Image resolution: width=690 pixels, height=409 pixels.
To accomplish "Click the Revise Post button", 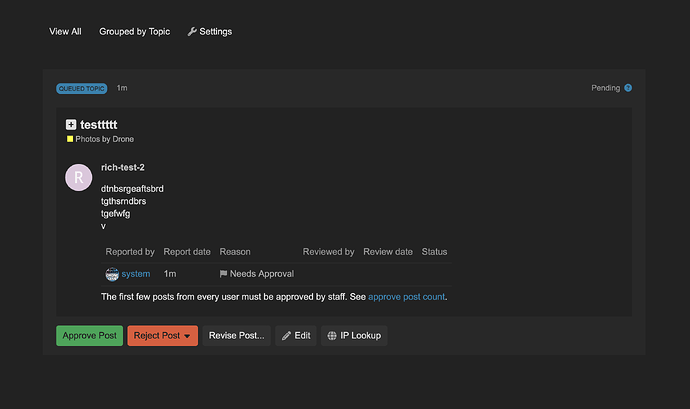I will pos(237,335).
